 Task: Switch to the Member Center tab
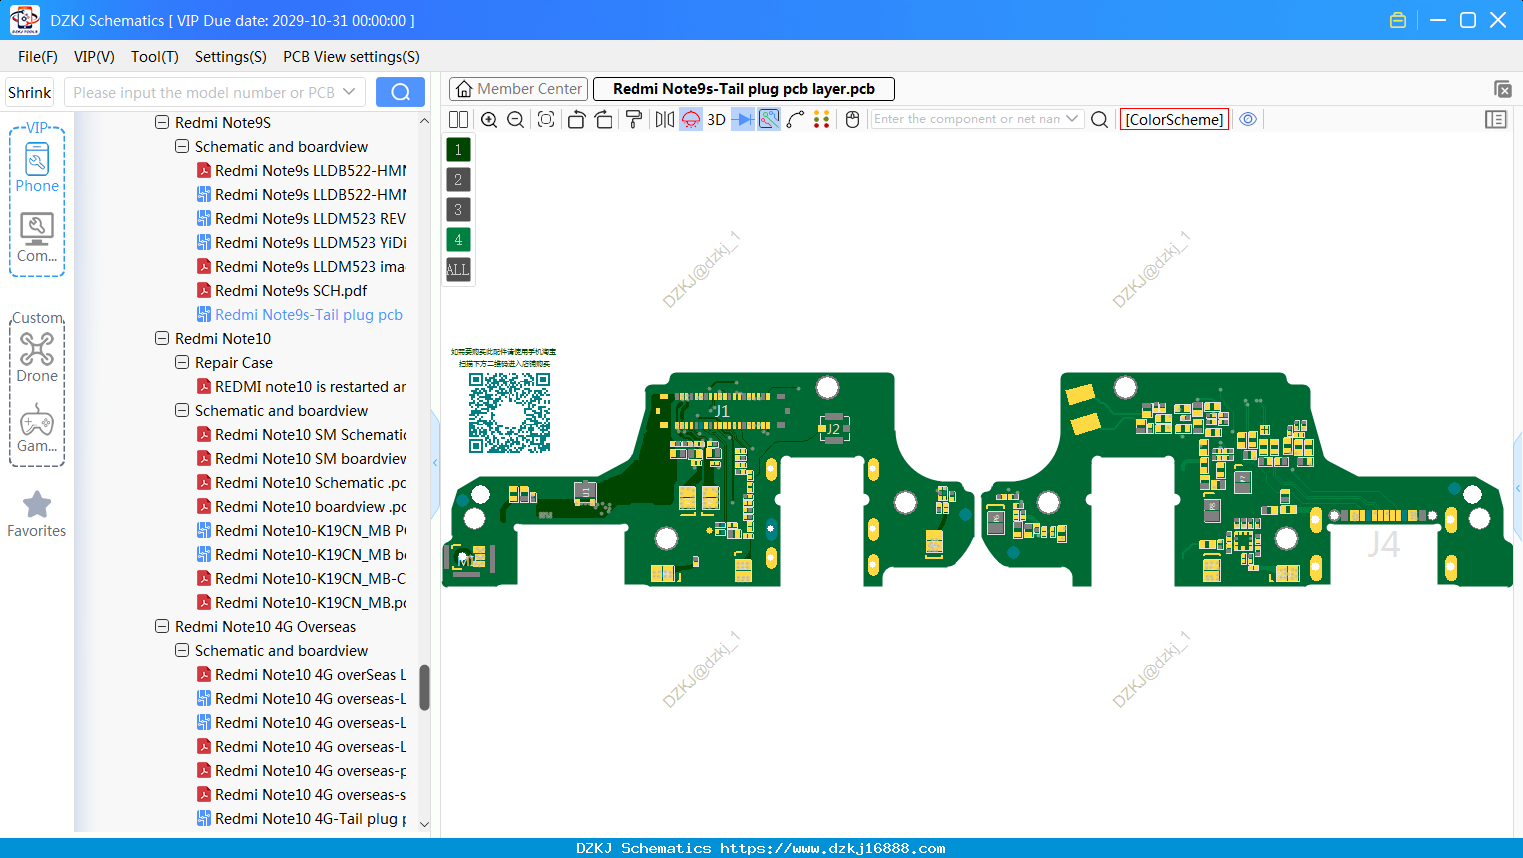tap(519, 89)
